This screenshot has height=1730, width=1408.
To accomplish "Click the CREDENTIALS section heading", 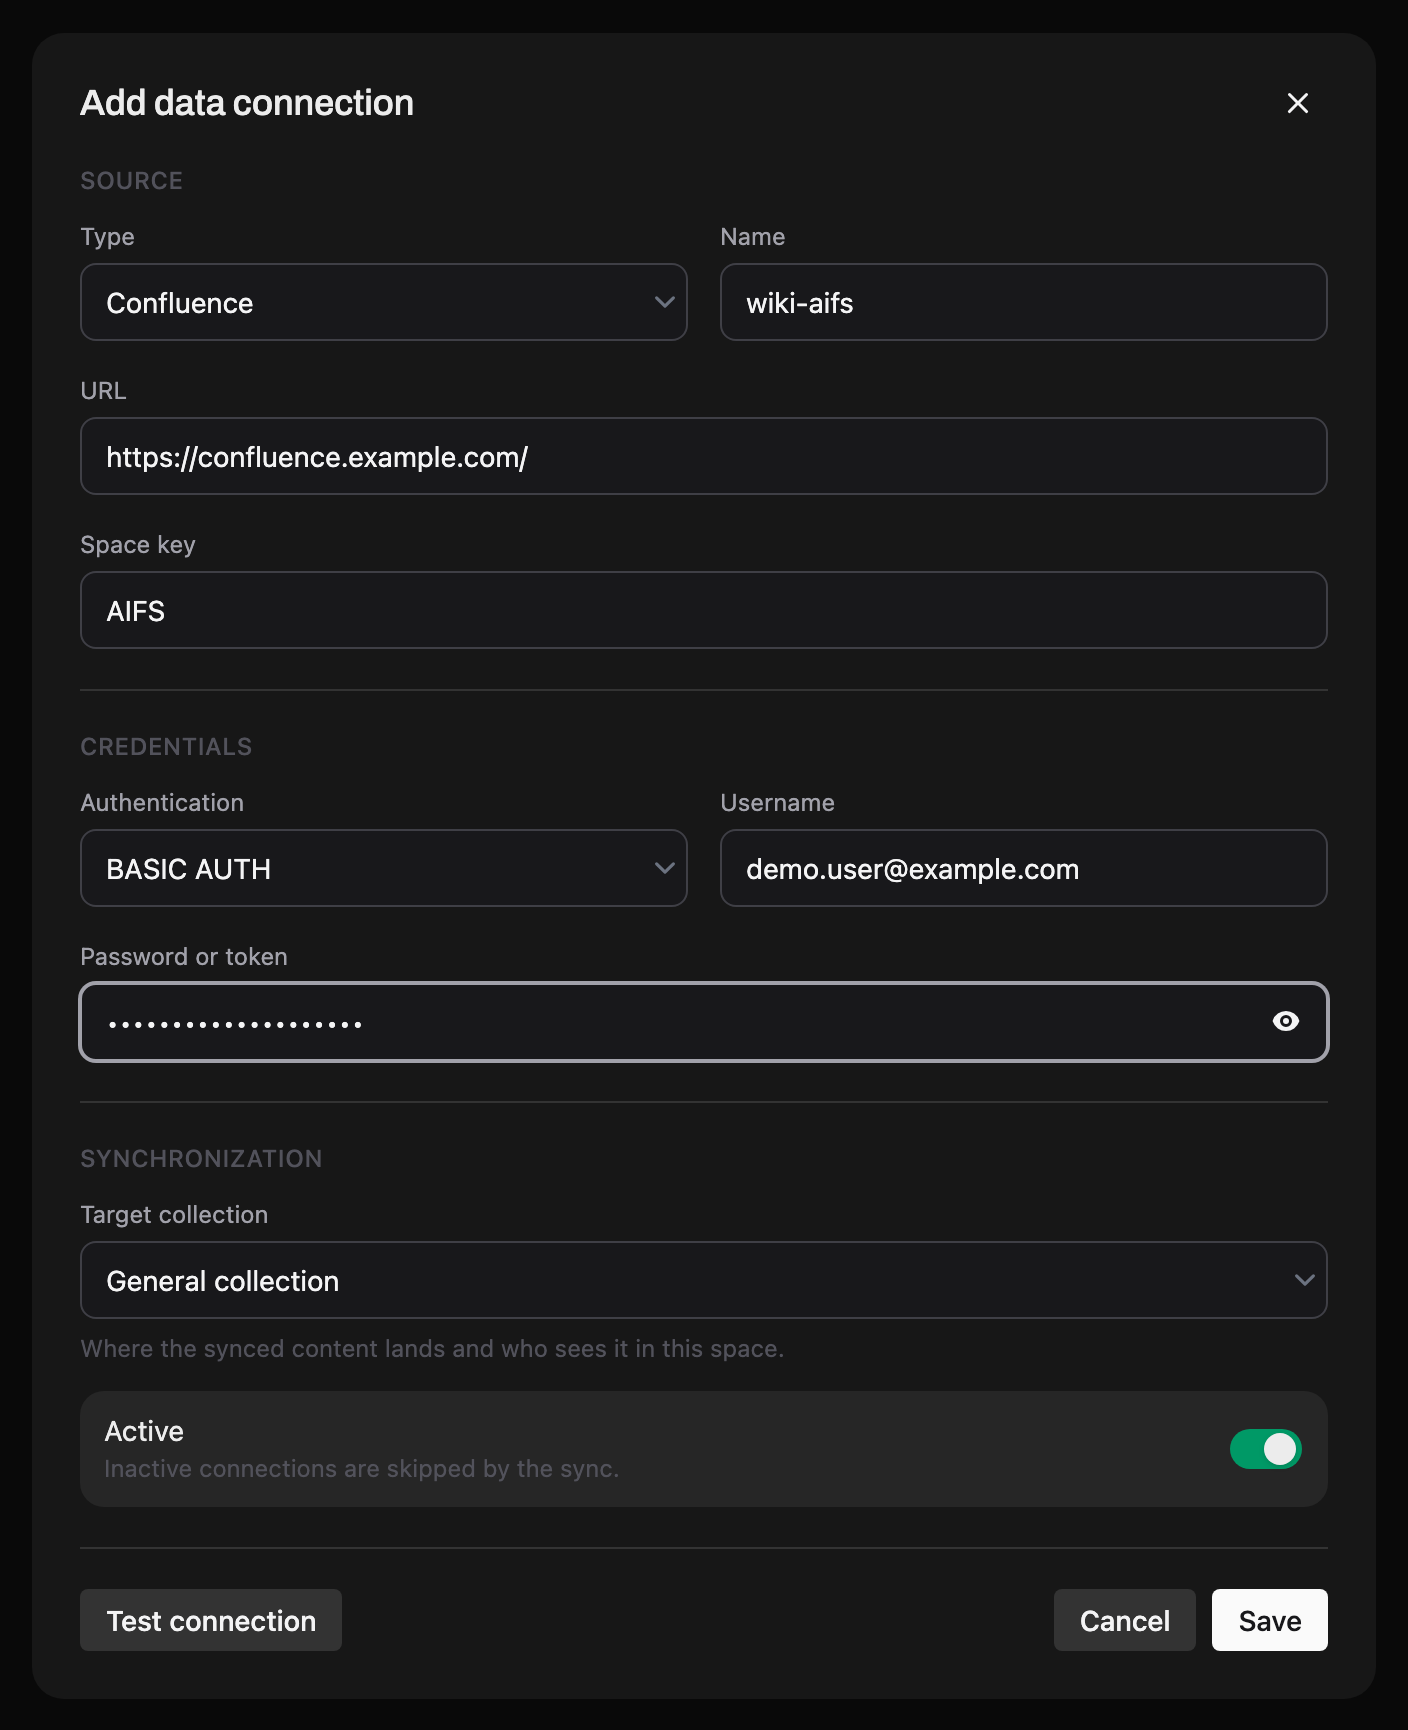I will [166, 747].
